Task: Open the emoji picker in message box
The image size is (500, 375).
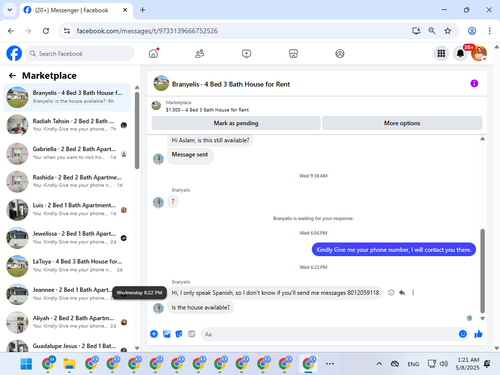Action: [463, 334]
